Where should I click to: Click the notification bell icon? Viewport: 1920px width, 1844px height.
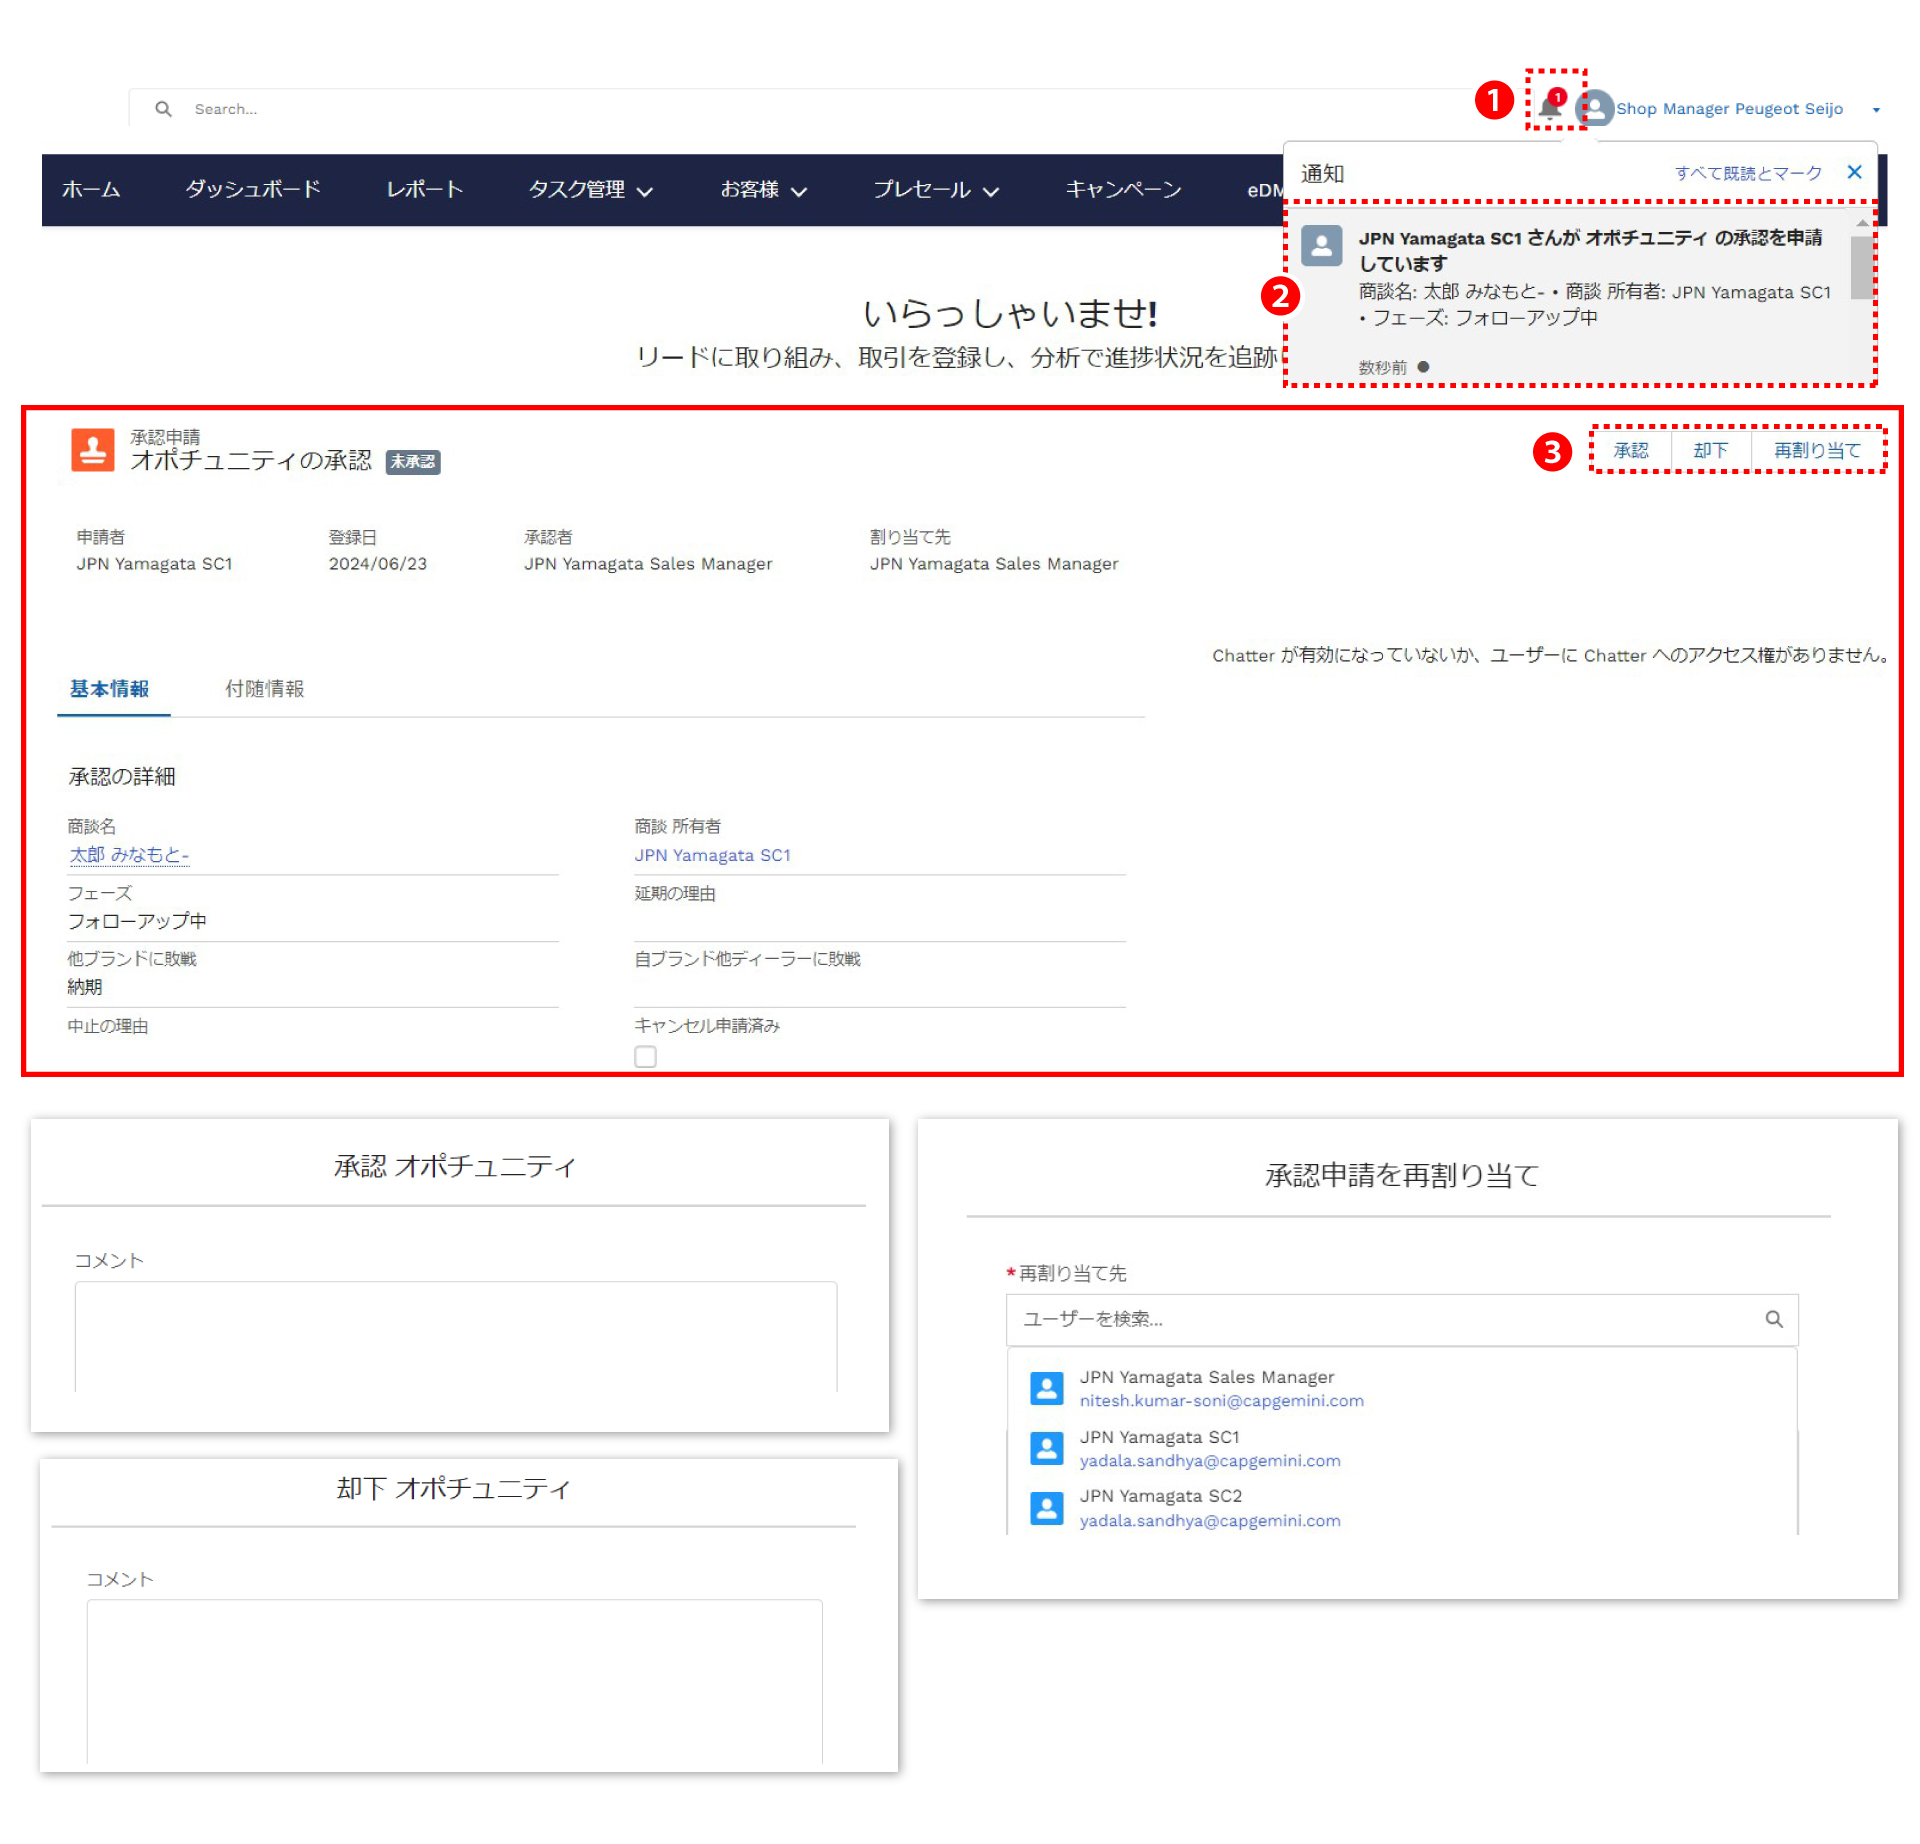1549,107
